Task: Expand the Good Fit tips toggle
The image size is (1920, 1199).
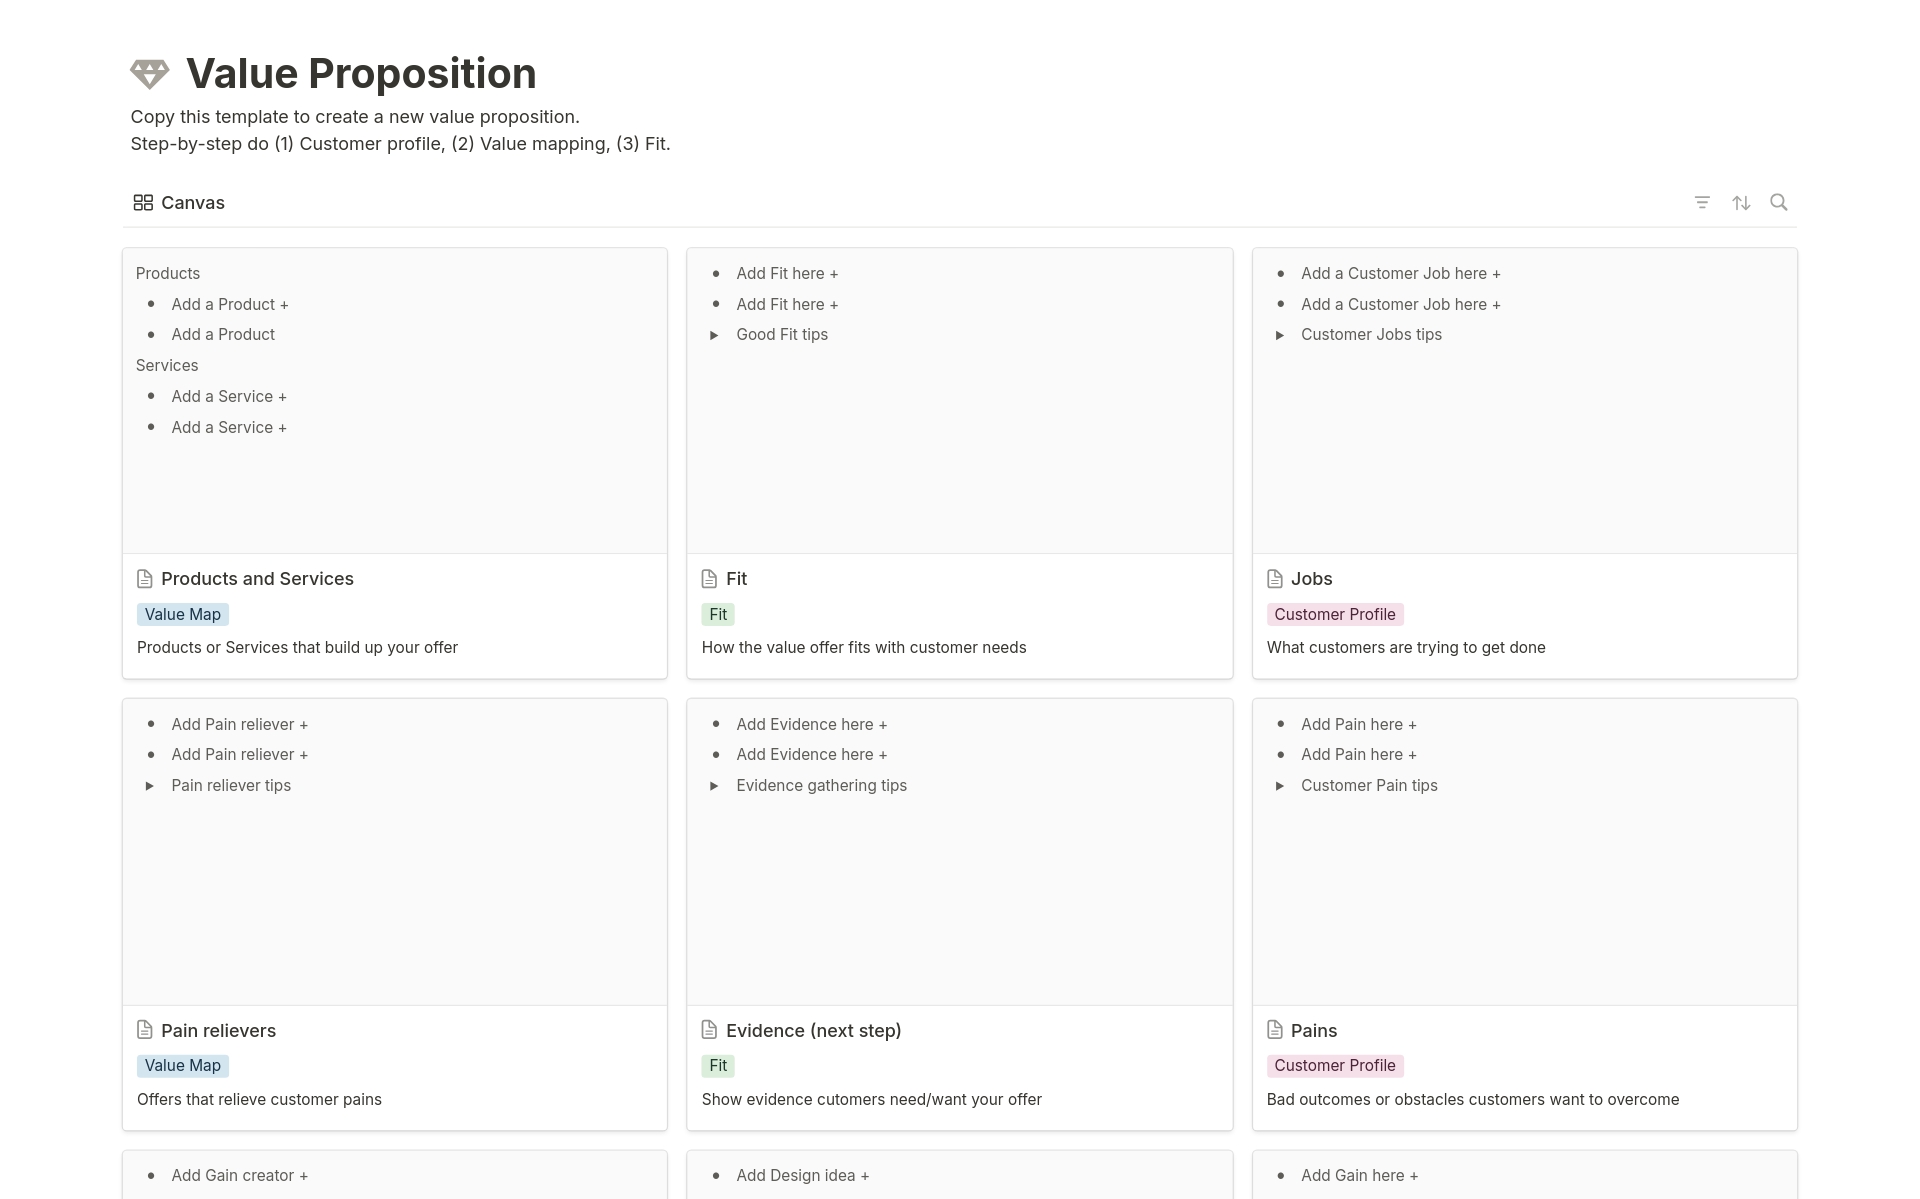Action: (714, 335)
